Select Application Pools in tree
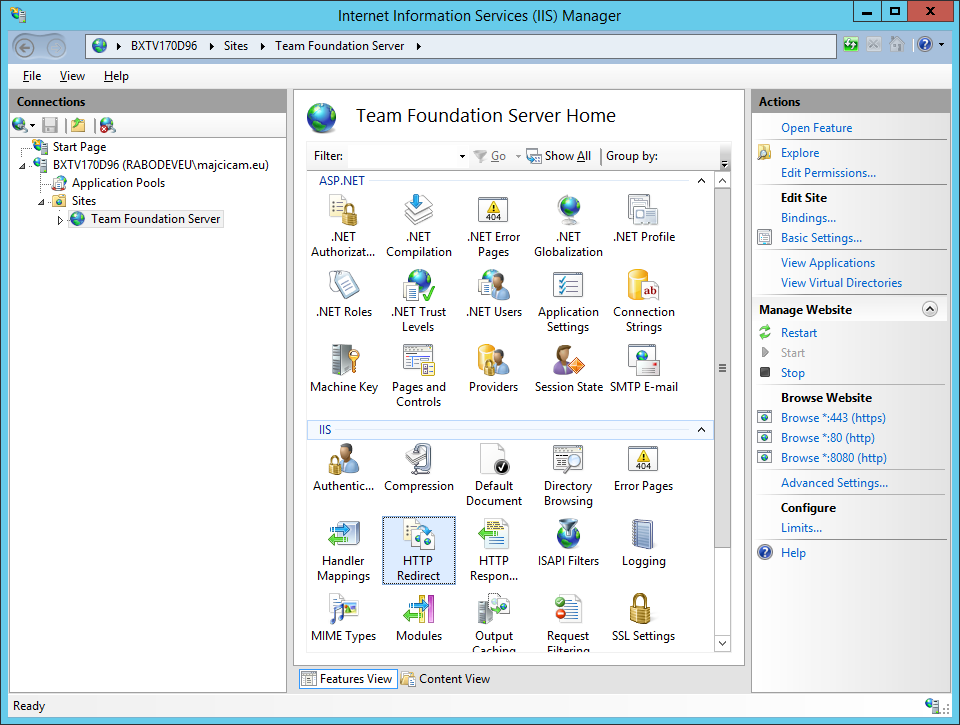This screenshot has width=960, height=725. click(118, 182)
